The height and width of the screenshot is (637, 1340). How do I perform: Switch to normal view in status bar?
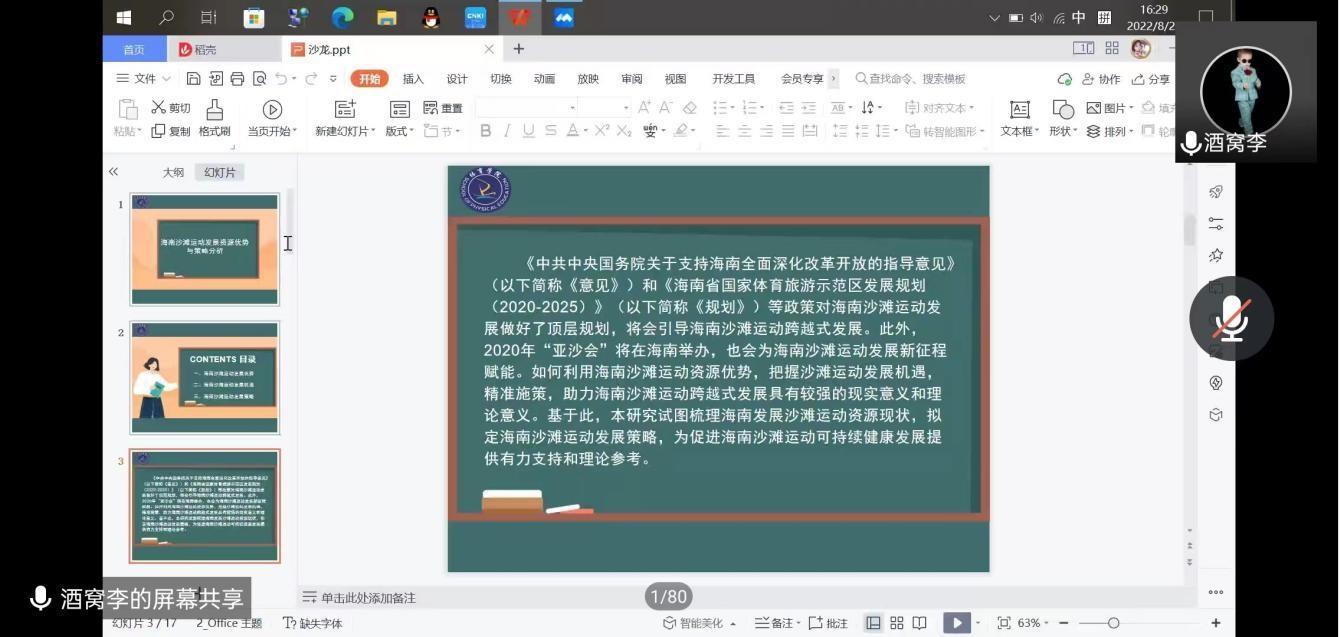873,623
